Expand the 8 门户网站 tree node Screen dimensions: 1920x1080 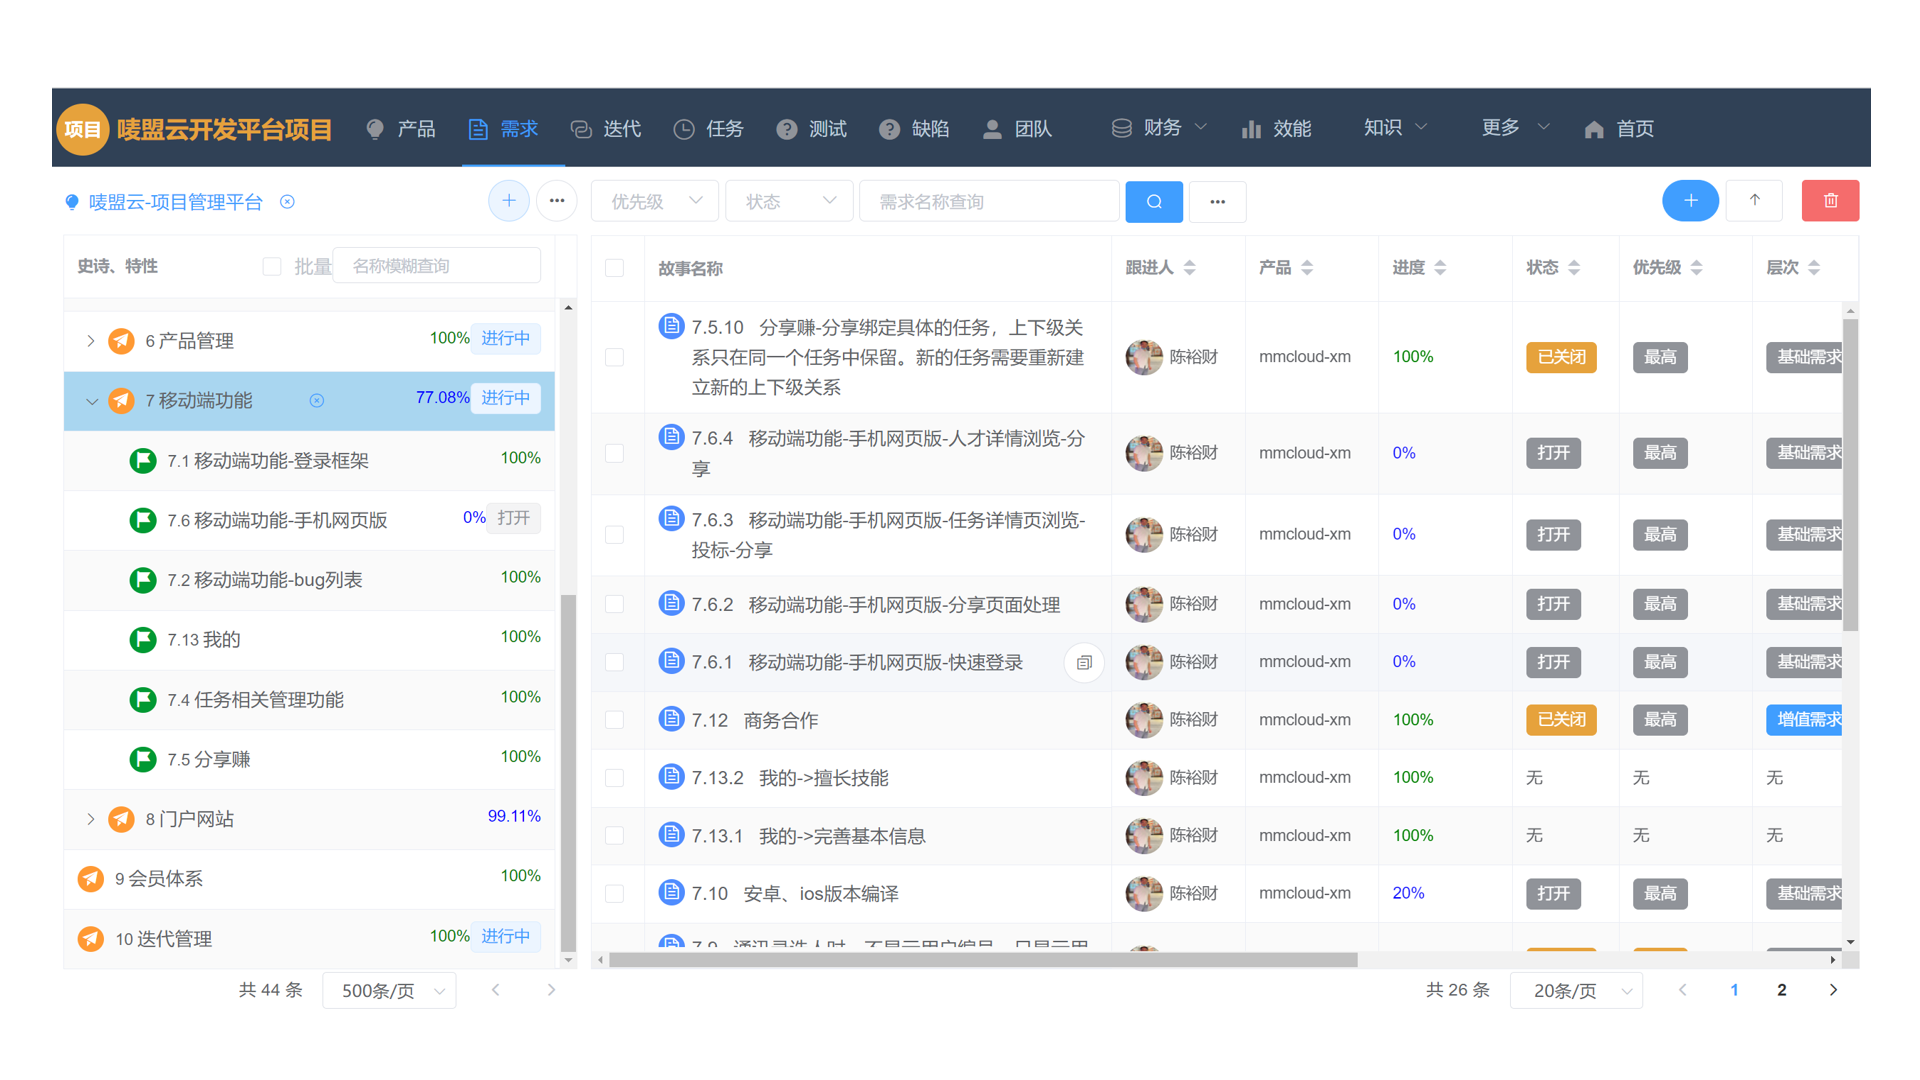point(91,818)
